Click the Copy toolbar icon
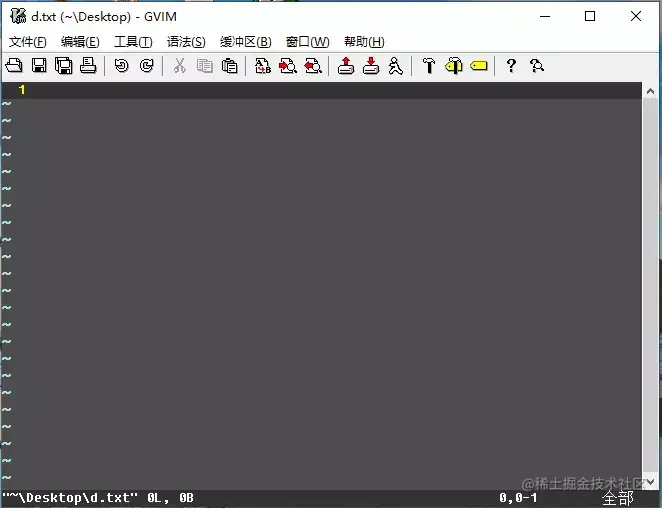The width and height of the screenshot is (662, 508). 205,66
